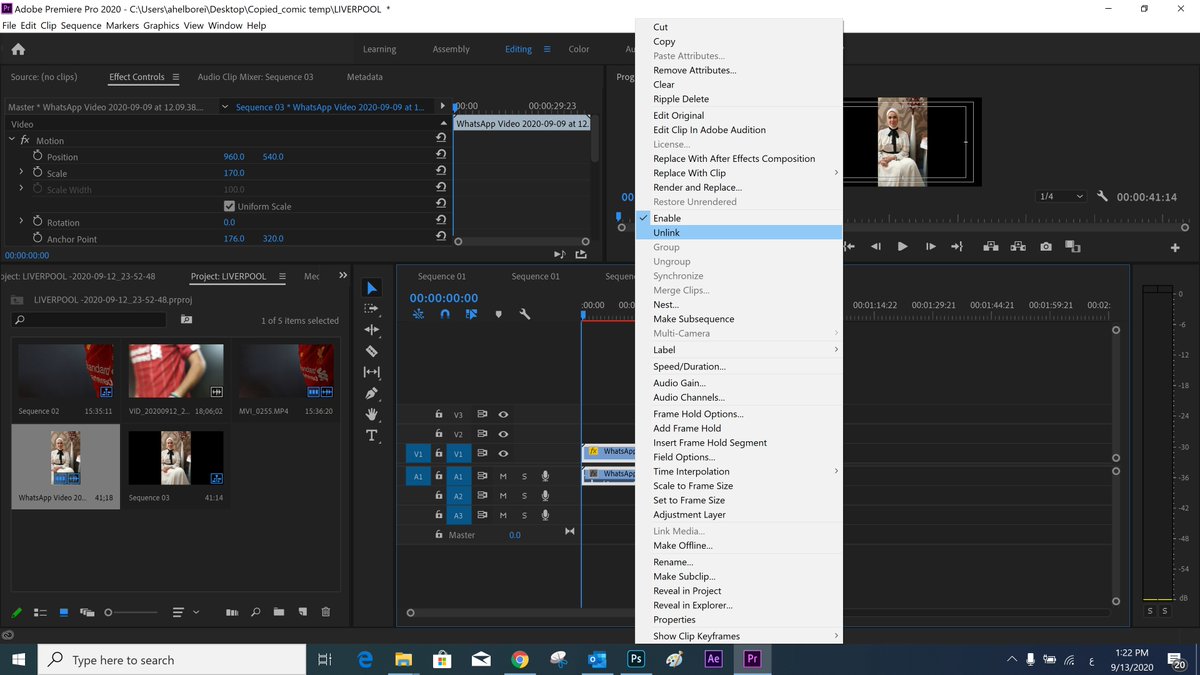
Task: Click New Bin folder icon
Action: point(279,612)
